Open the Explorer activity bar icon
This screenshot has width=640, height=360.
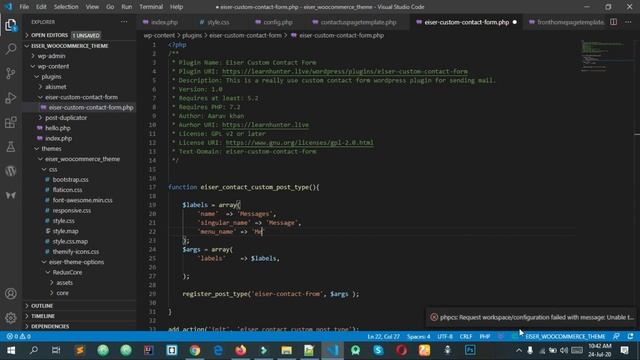coord(11,25)
